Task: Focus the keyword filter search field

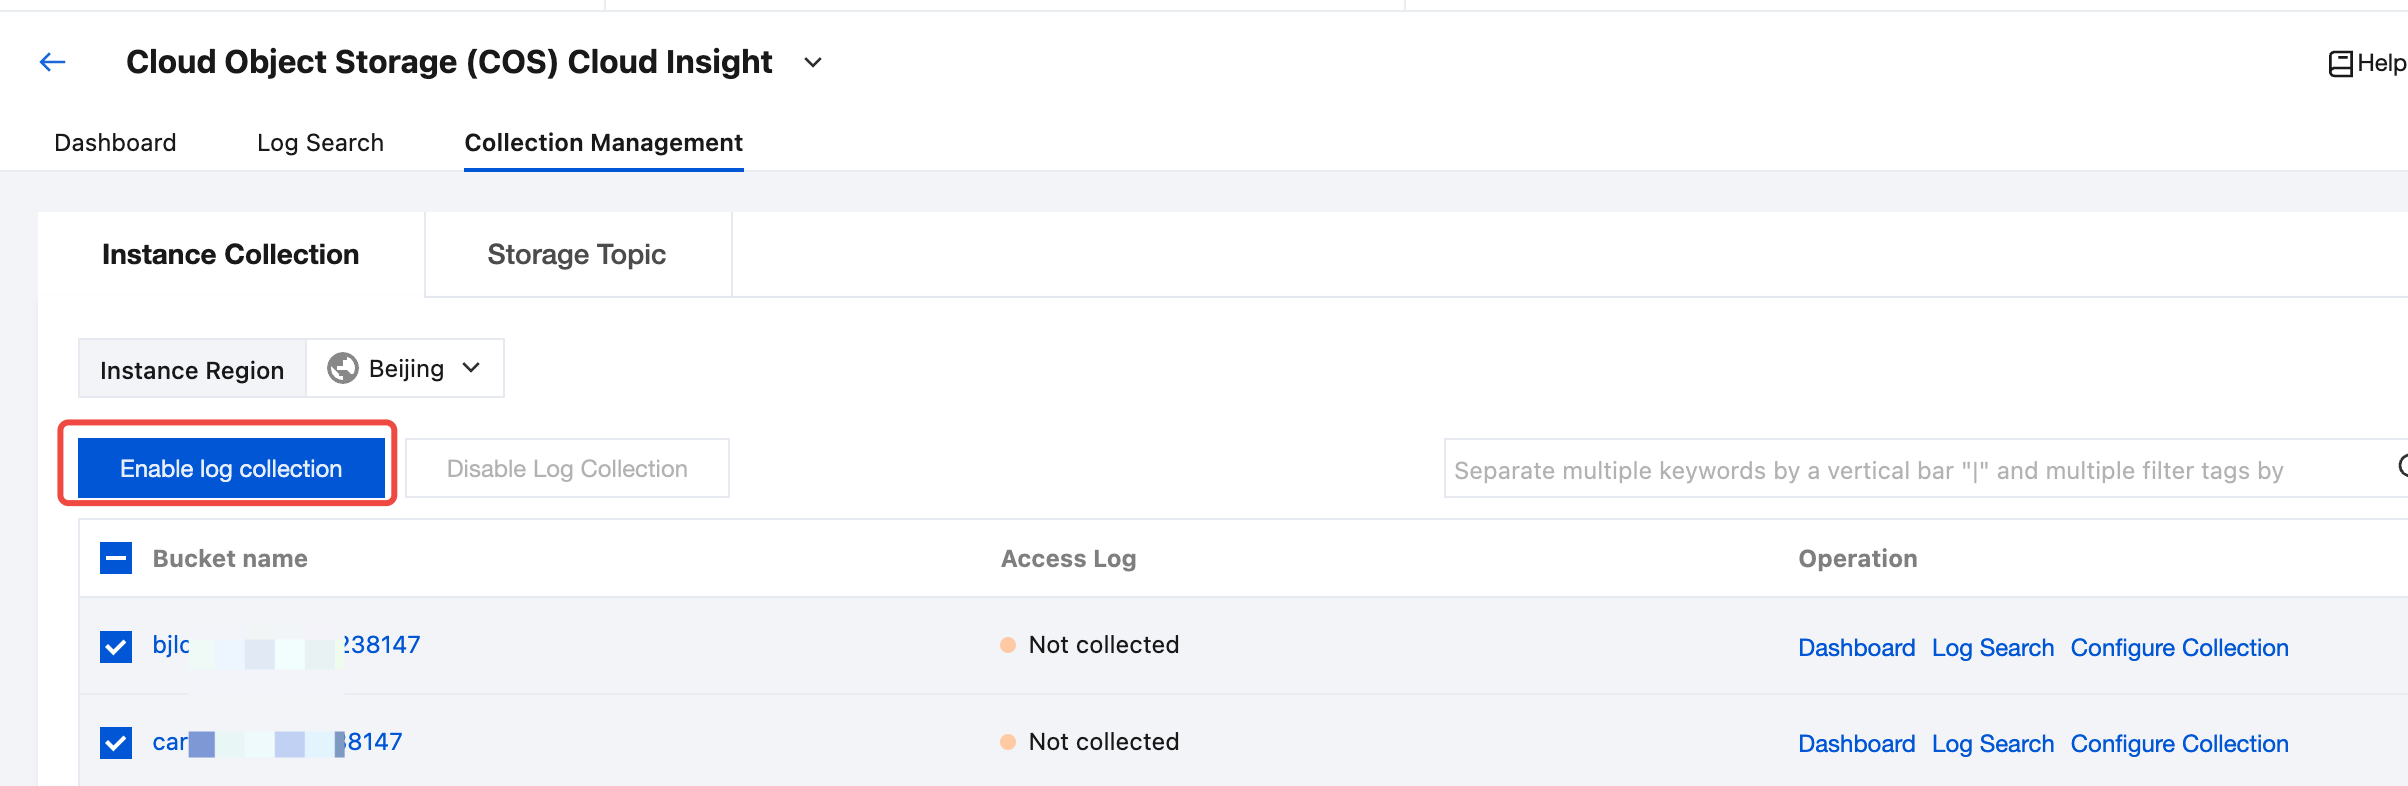Action: pos(1900,470)
